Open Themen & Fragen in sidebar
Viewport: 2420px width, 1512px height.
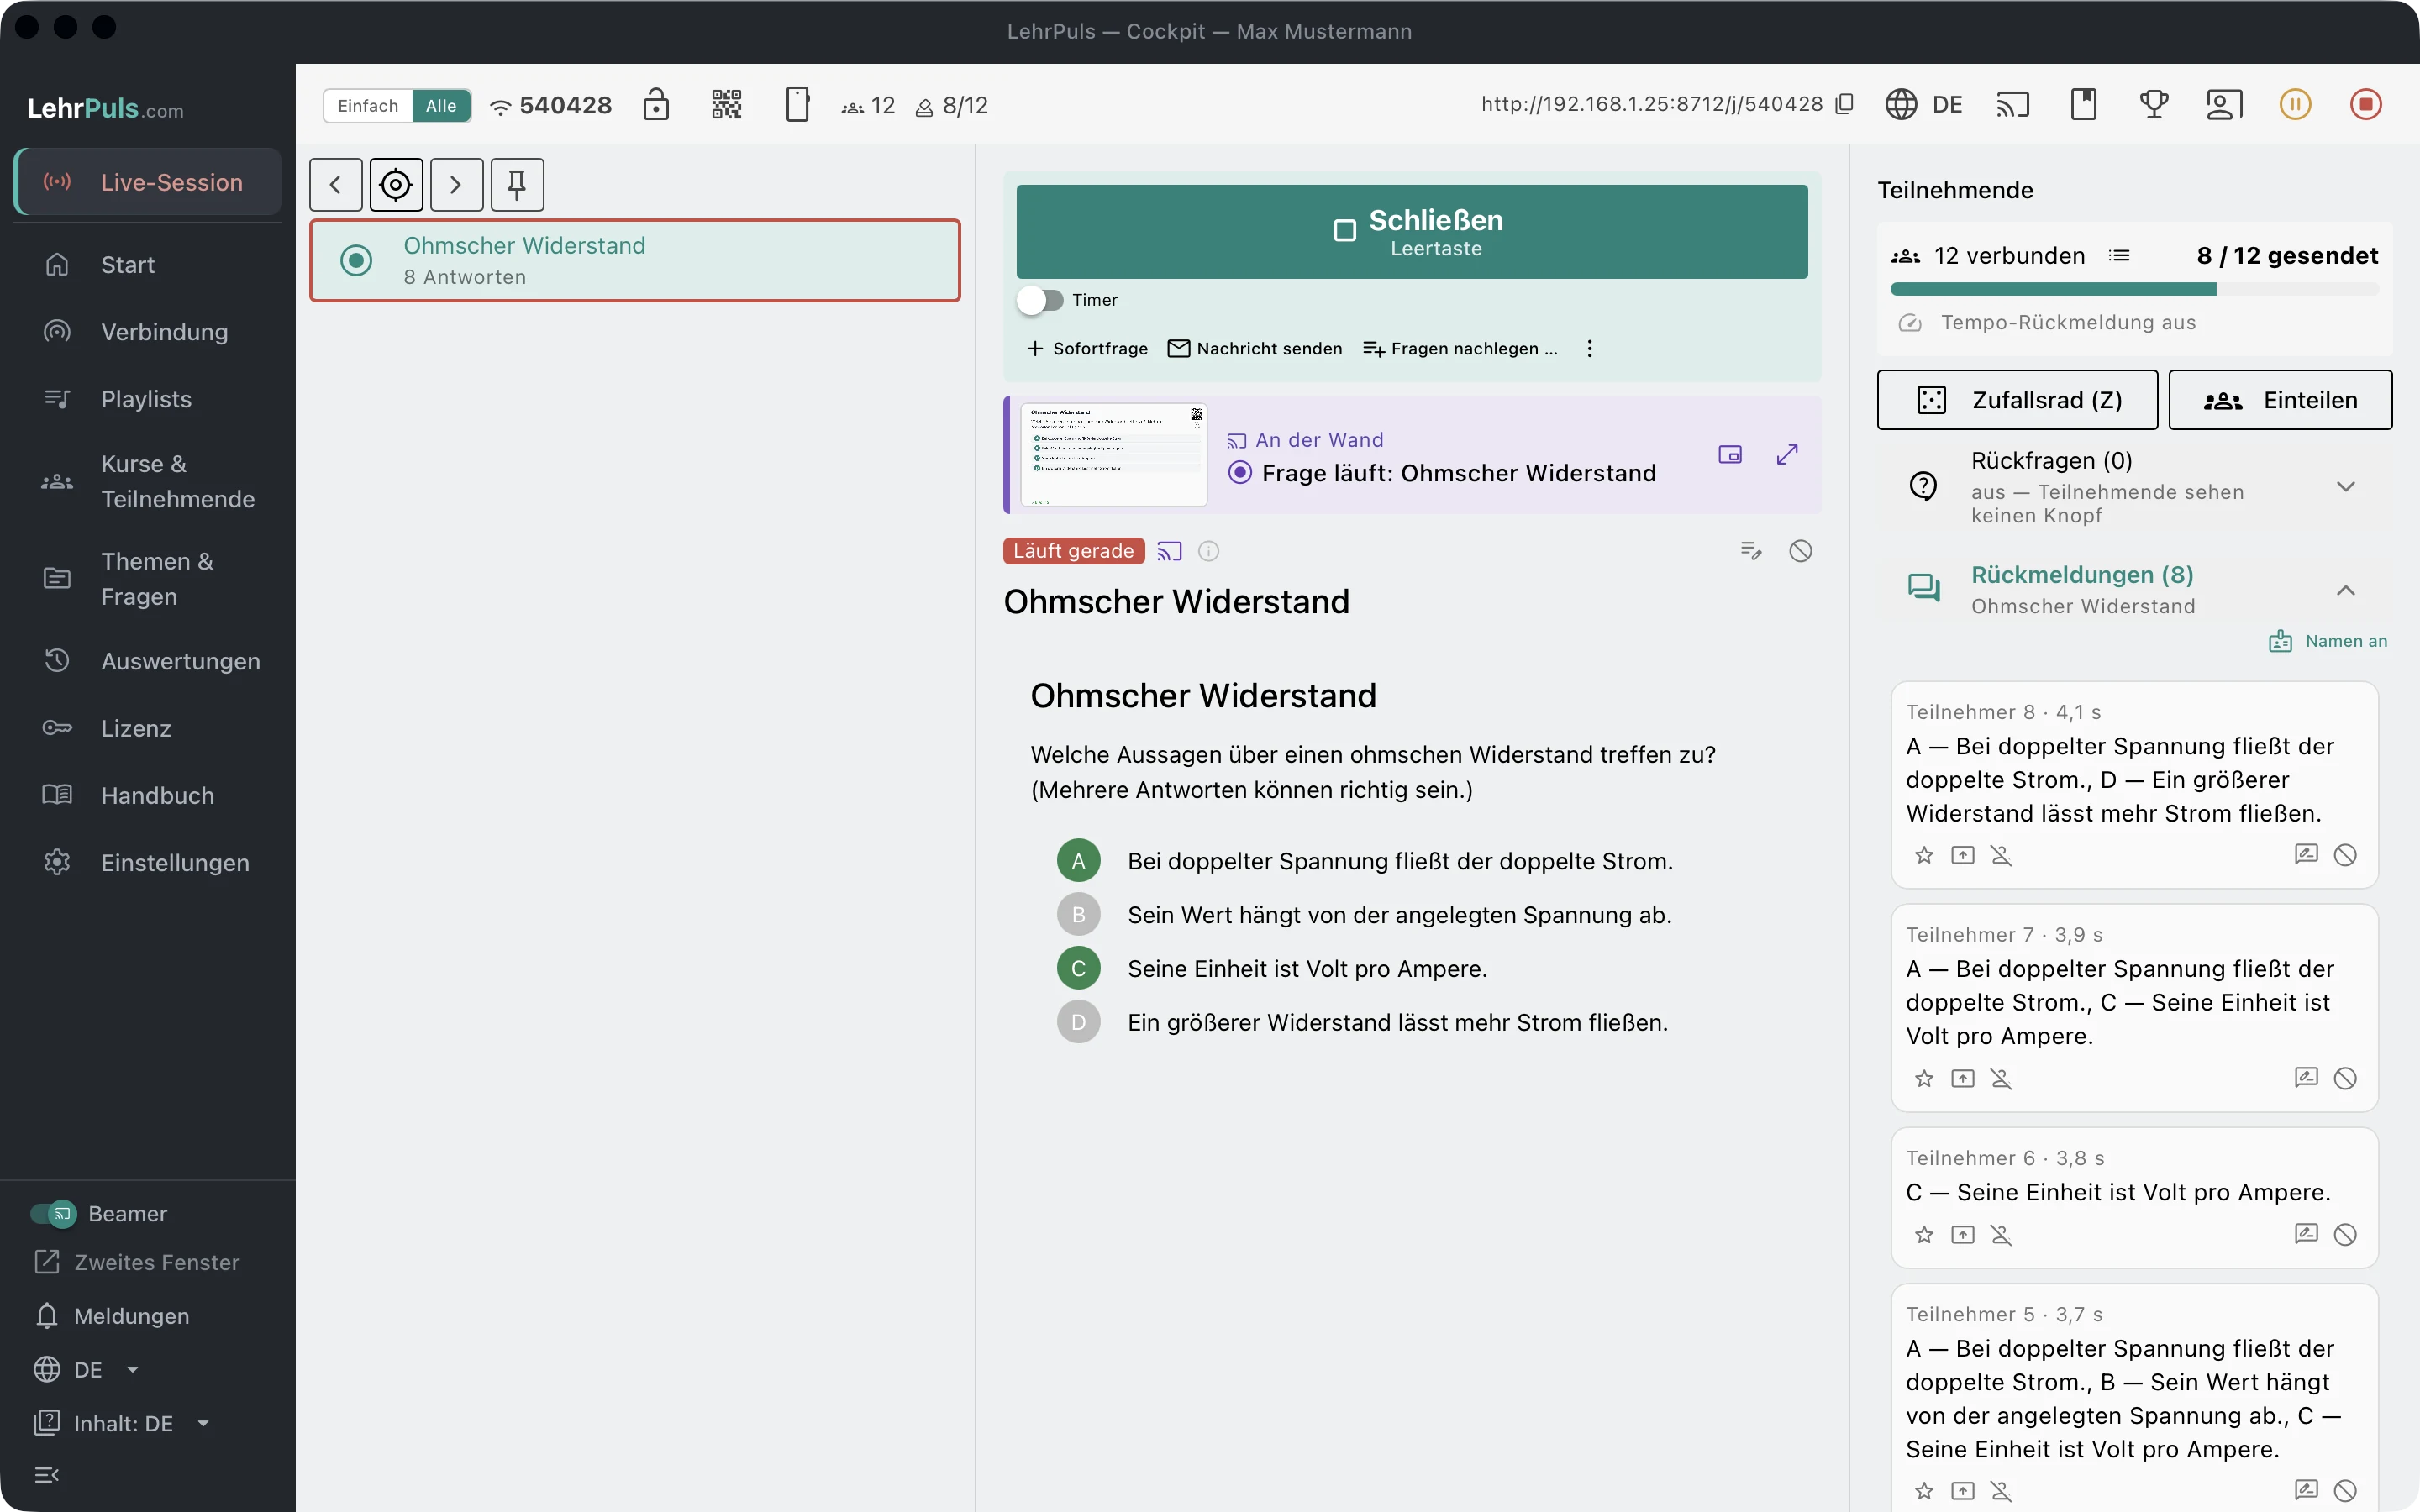[148, 579]
